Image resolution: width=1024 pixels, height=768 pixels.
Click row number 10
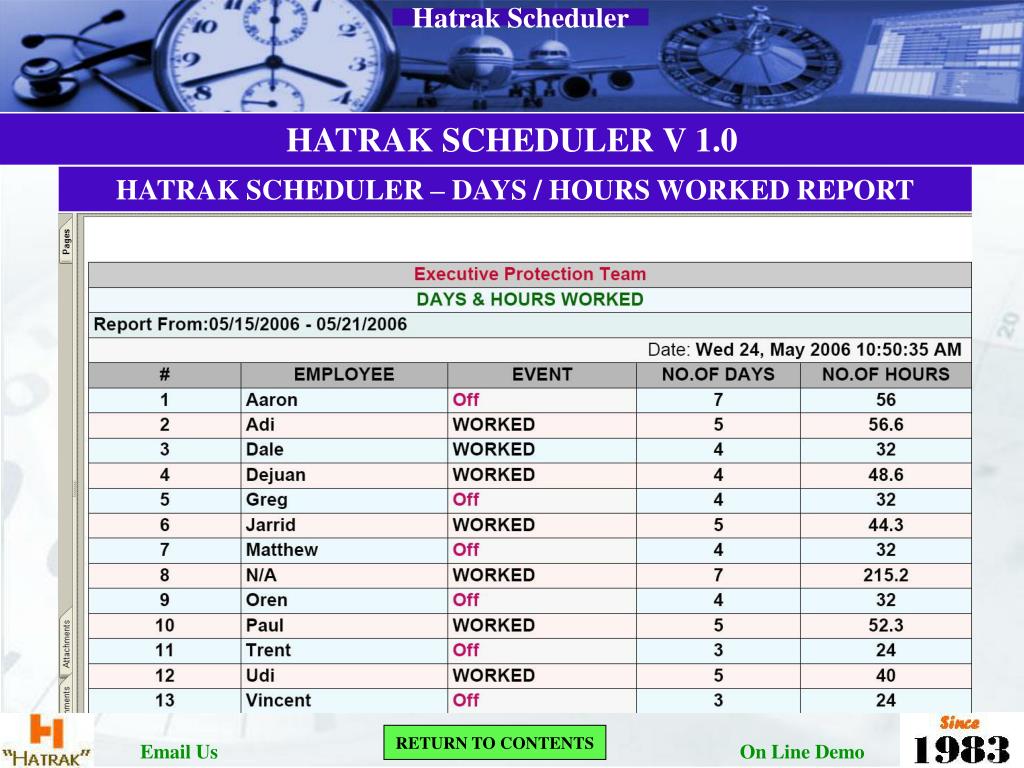point(165,626)
